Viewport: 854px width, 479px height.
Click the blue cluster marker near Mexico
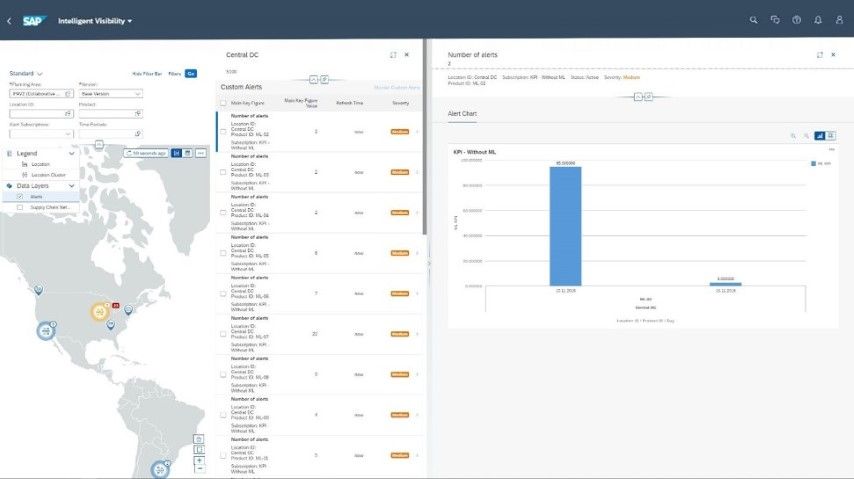click(x=46, y=330)
